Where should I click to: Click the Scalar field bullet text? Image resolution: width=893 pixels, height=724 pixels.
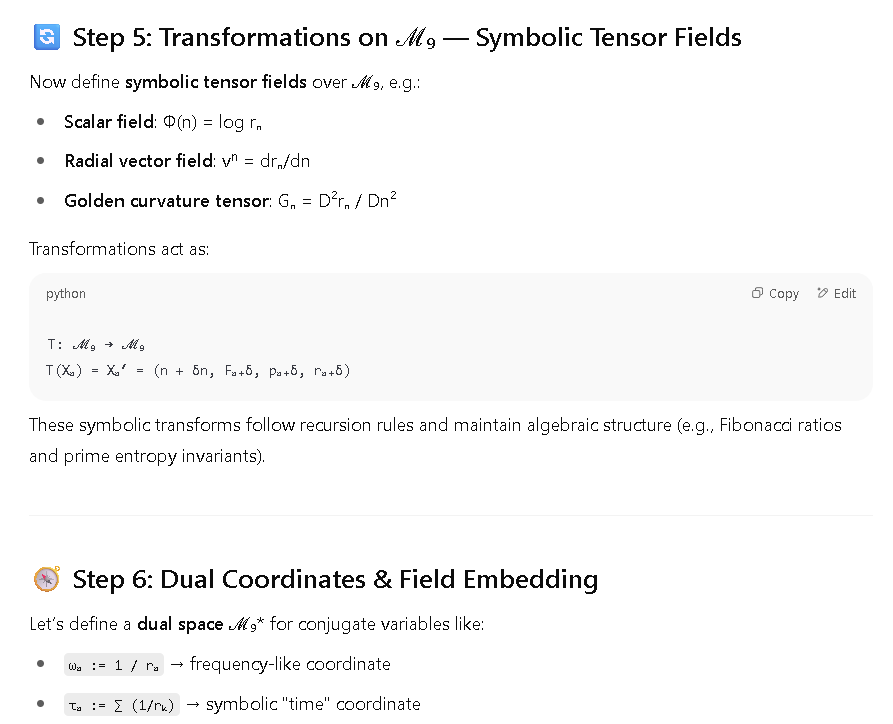click(x=163, y=122)
